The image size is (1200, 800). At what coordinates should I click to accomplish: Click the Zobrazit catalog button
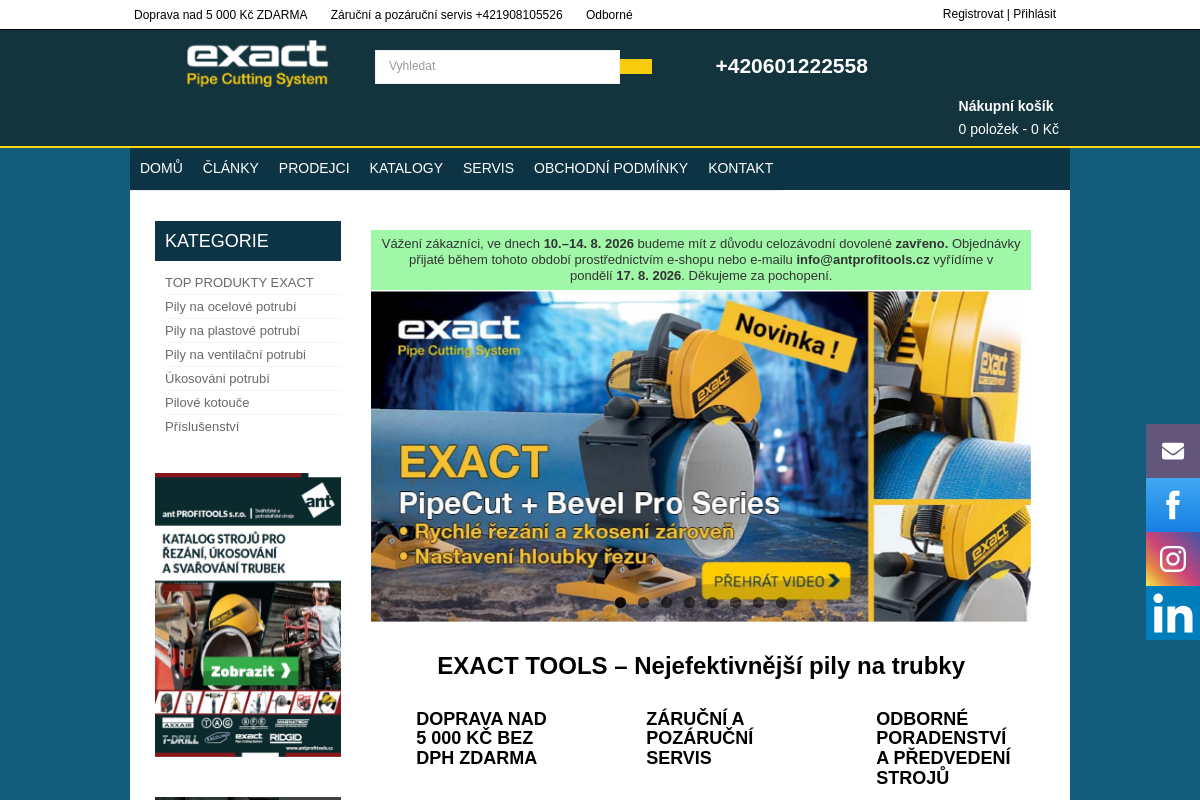tap(251, 670)
